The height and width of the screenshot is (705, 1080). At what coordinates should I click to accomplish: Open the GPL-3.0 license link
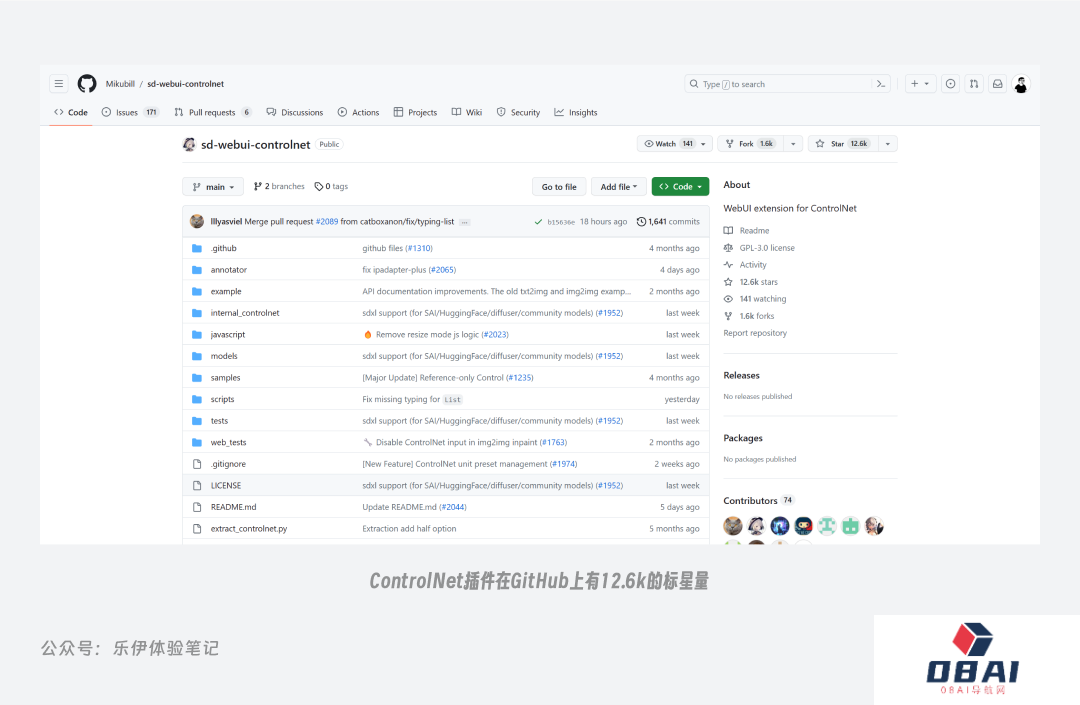point(759,248)
